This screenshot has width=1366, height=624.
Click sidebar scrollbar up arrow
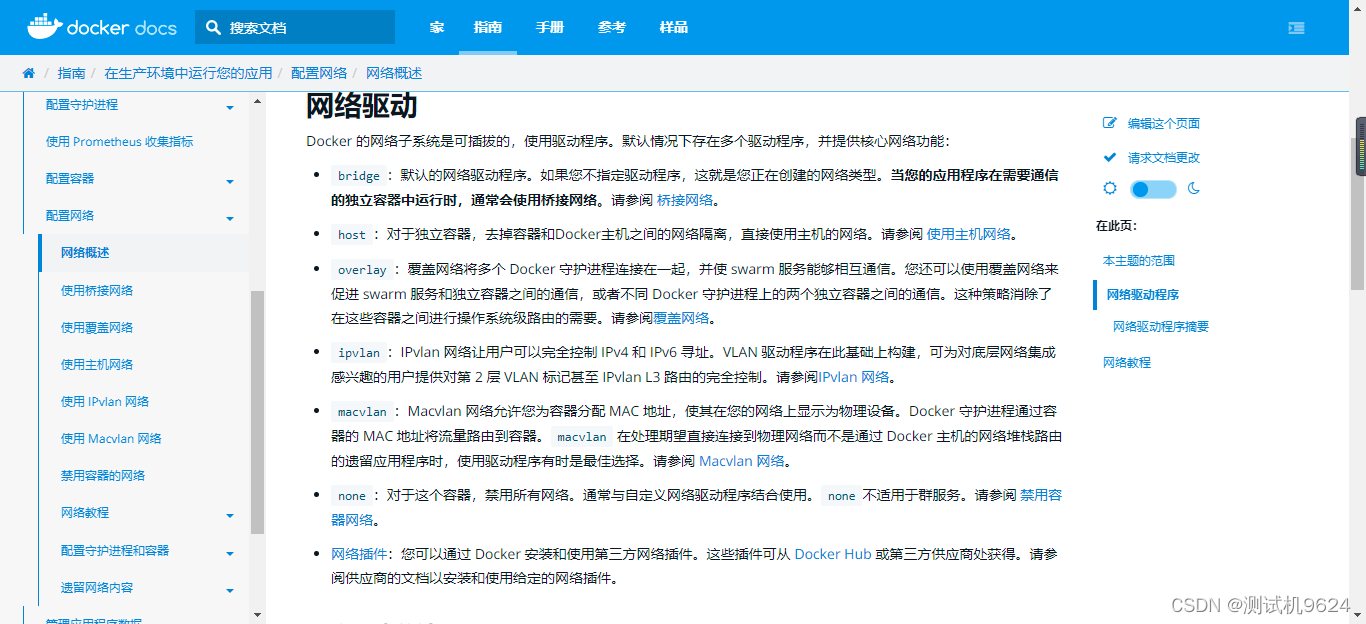[x=257, y=101]
